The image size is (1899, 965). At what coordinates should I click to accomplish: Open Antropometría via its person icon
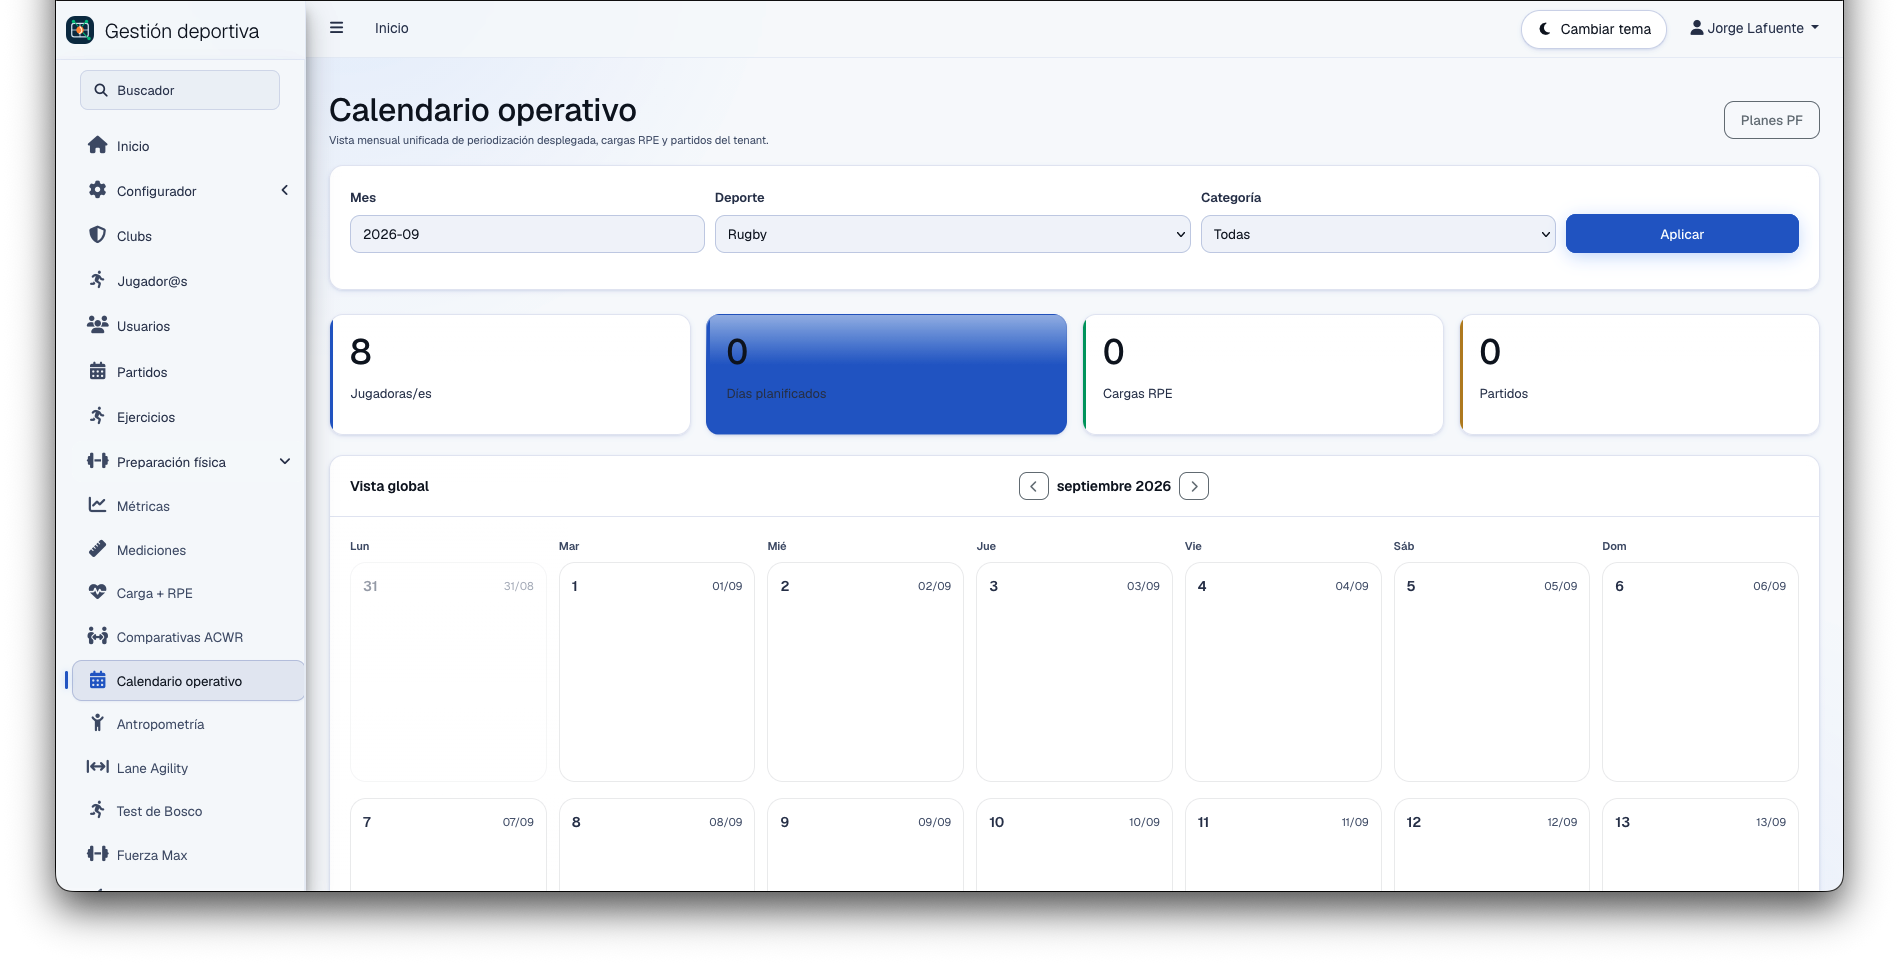tap(97, 723)
